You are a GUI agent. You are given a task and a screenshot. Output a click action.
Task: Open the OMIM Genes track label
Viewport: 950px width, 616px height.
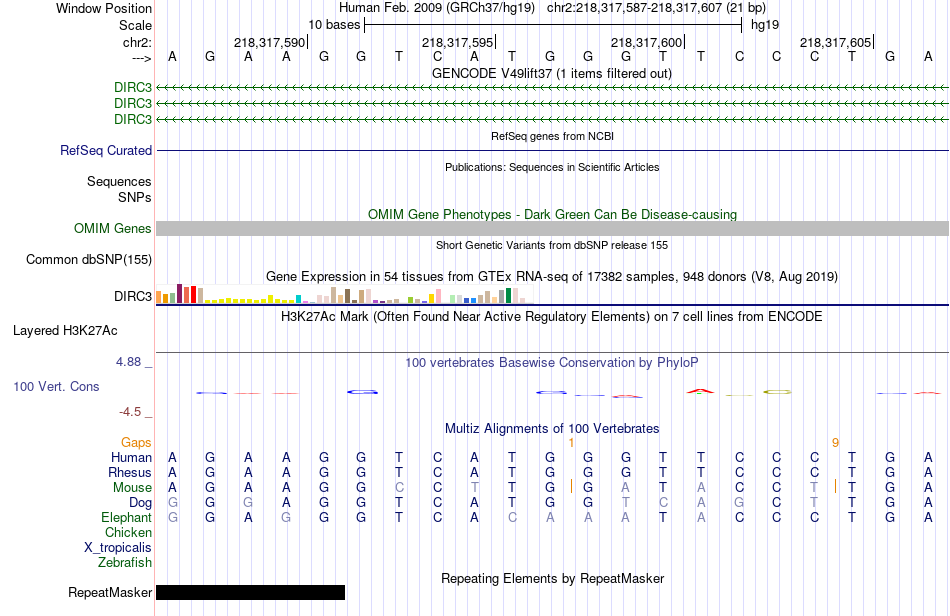click(112, 228)
